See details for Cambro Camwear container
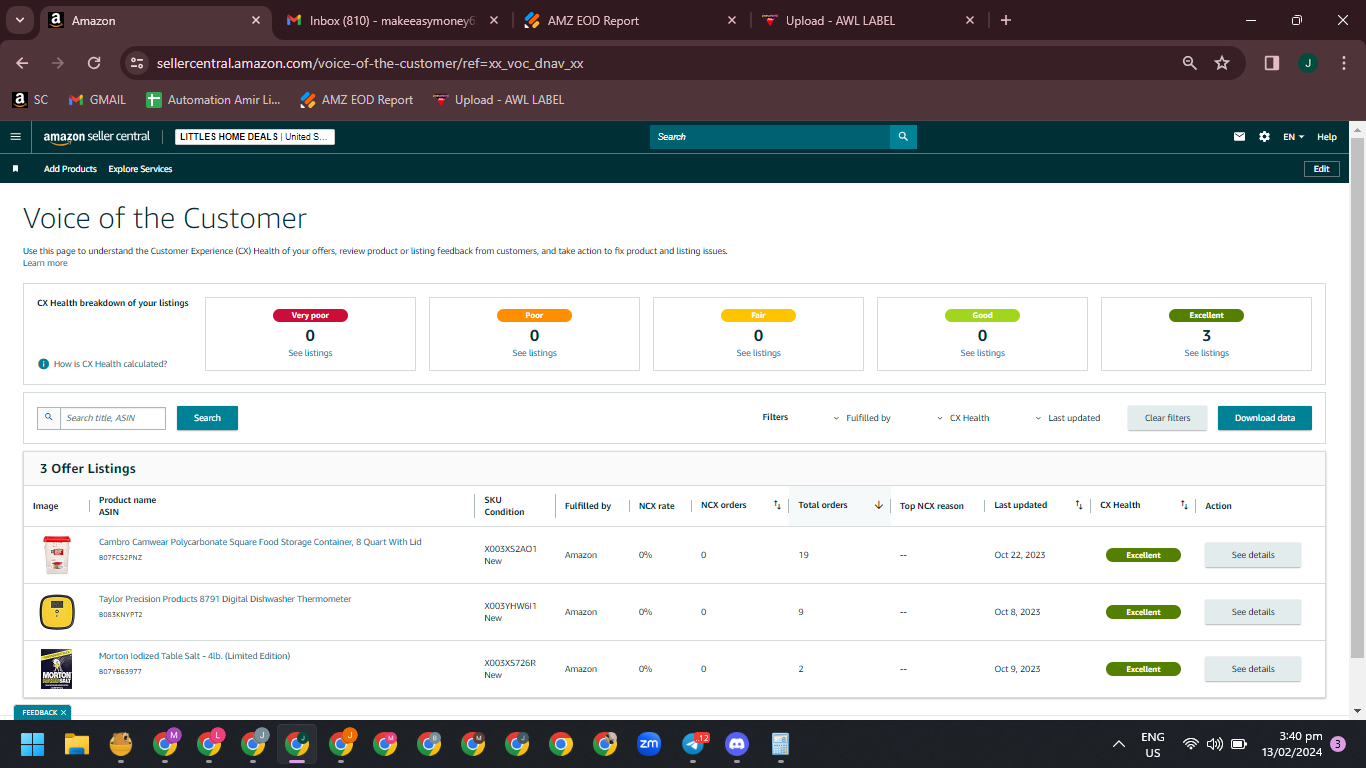Viewport: 1366px width, 768px height. [x=1253, y=555]
